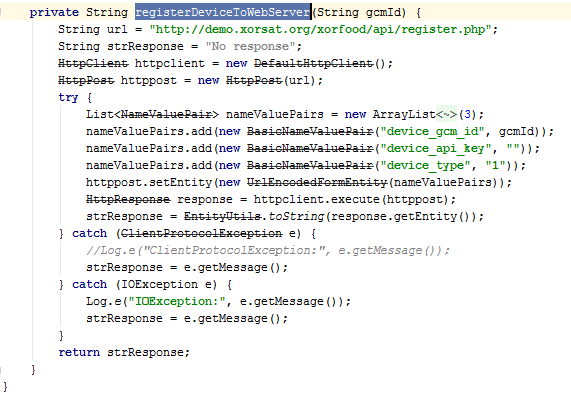Click the "device_gcm_id" string
The height and width of the screenshot is (409, 571).
click(432, 131)
